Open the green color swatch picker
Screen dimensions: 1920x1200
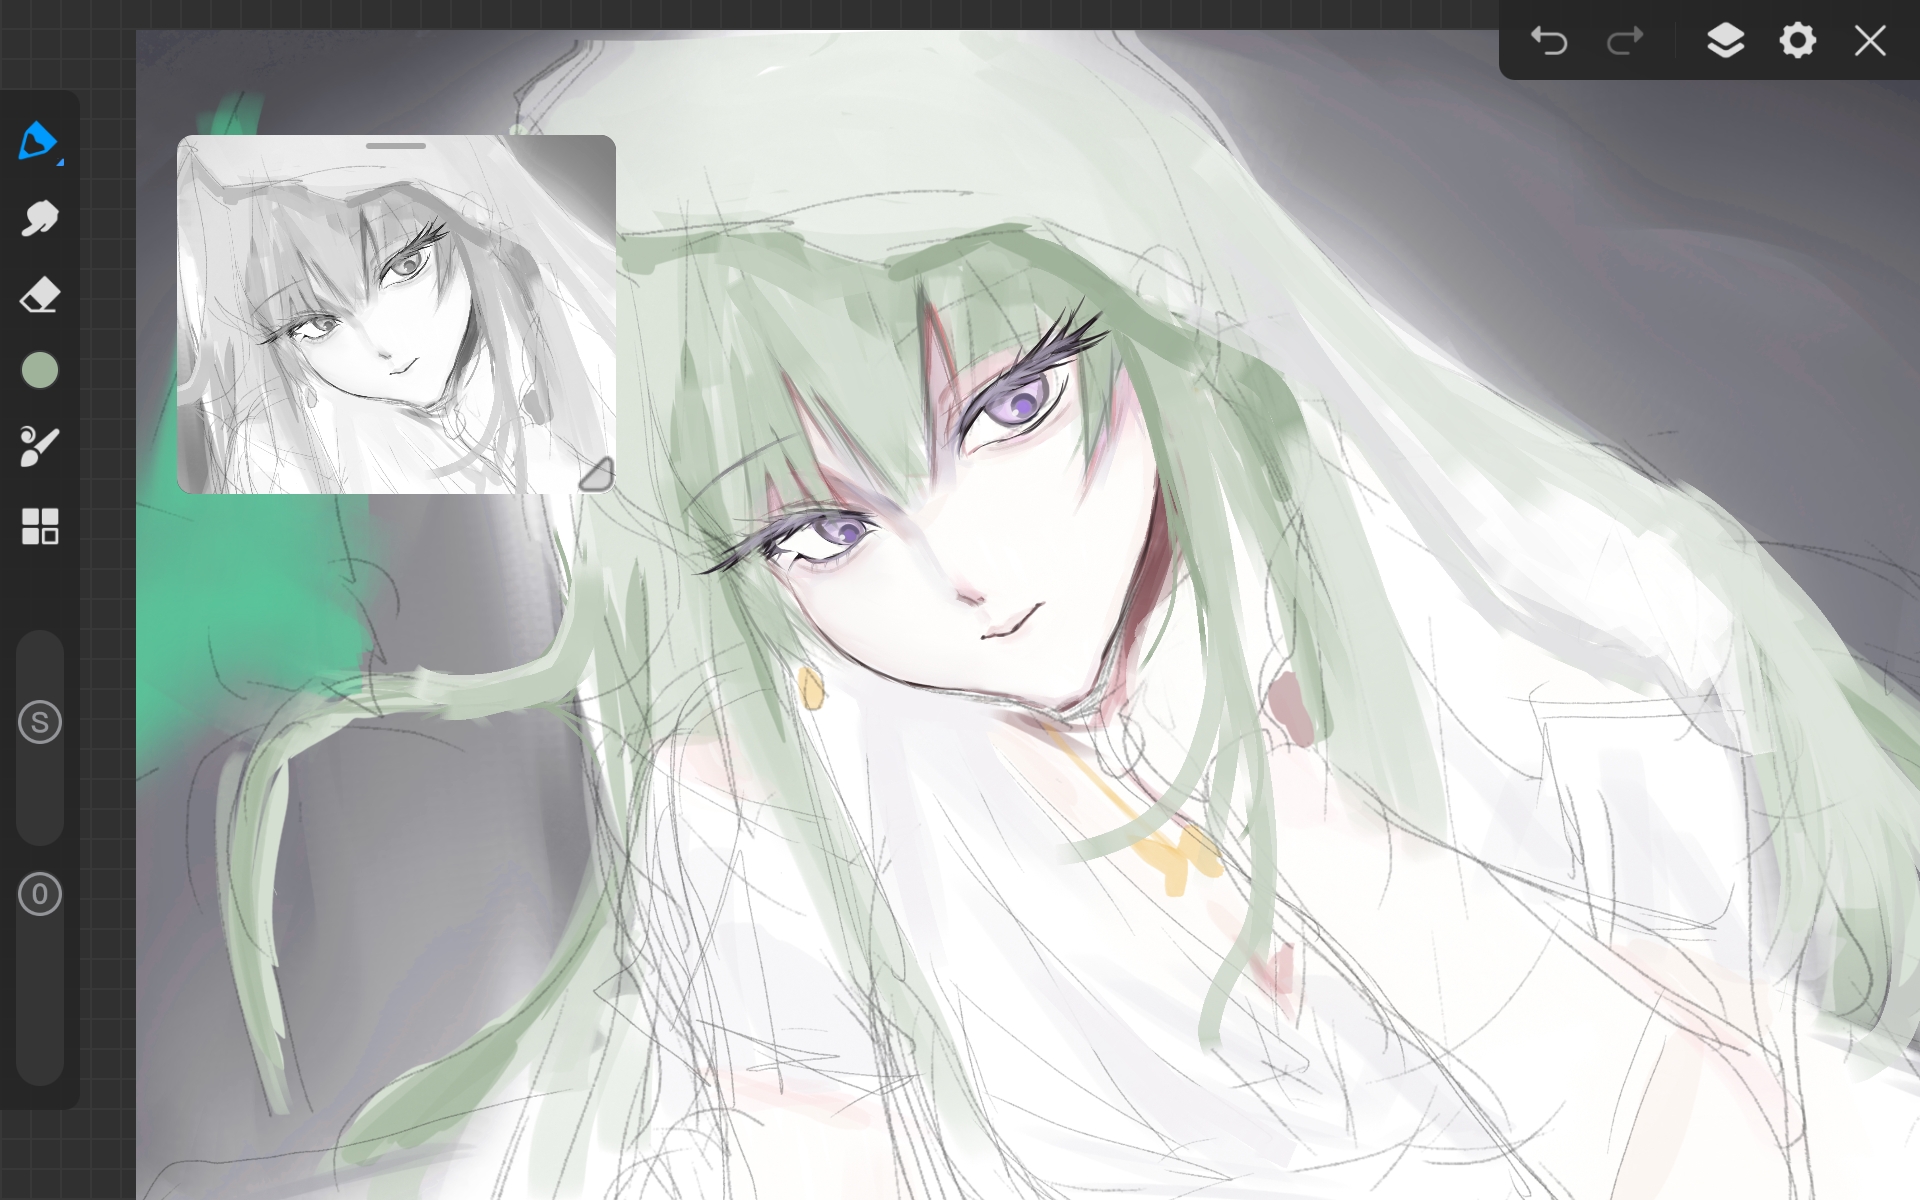[x=40, y=371]
